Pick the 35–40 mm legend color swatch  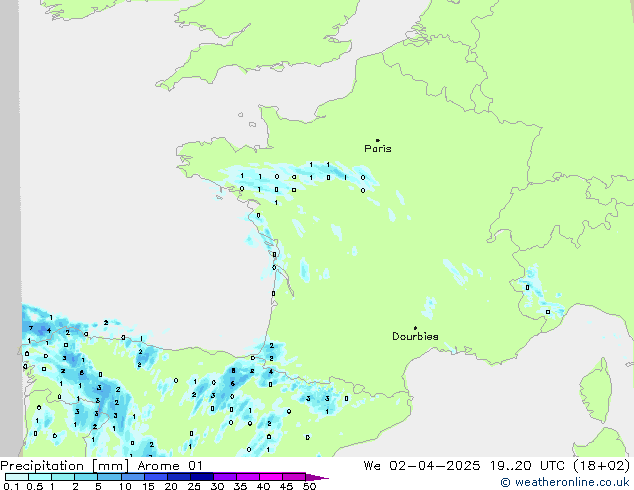pos(248,477)
